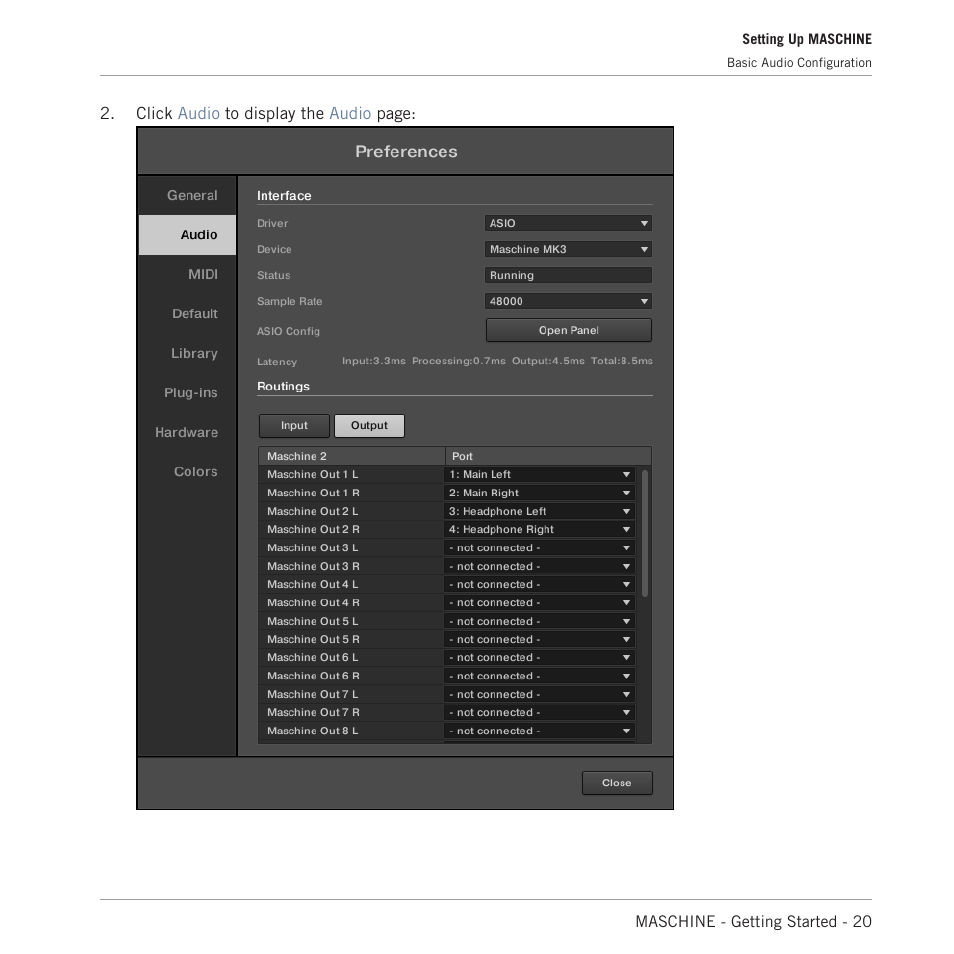The height and width of the screenshot is (954, 954).
Task: Open port dropdown for Maschine Out 3 L
Action: click(540, 548)
